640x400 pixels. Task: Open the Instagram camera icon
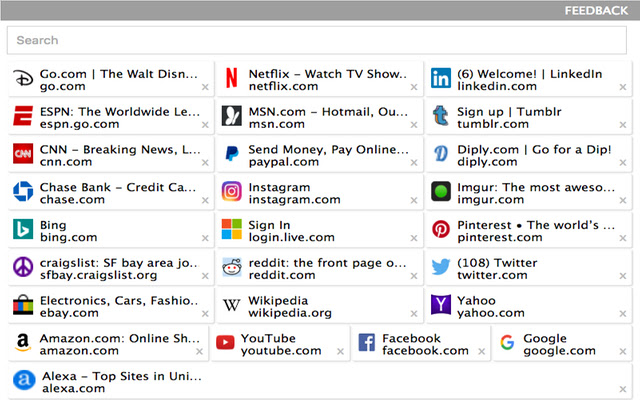coord(231,191)
